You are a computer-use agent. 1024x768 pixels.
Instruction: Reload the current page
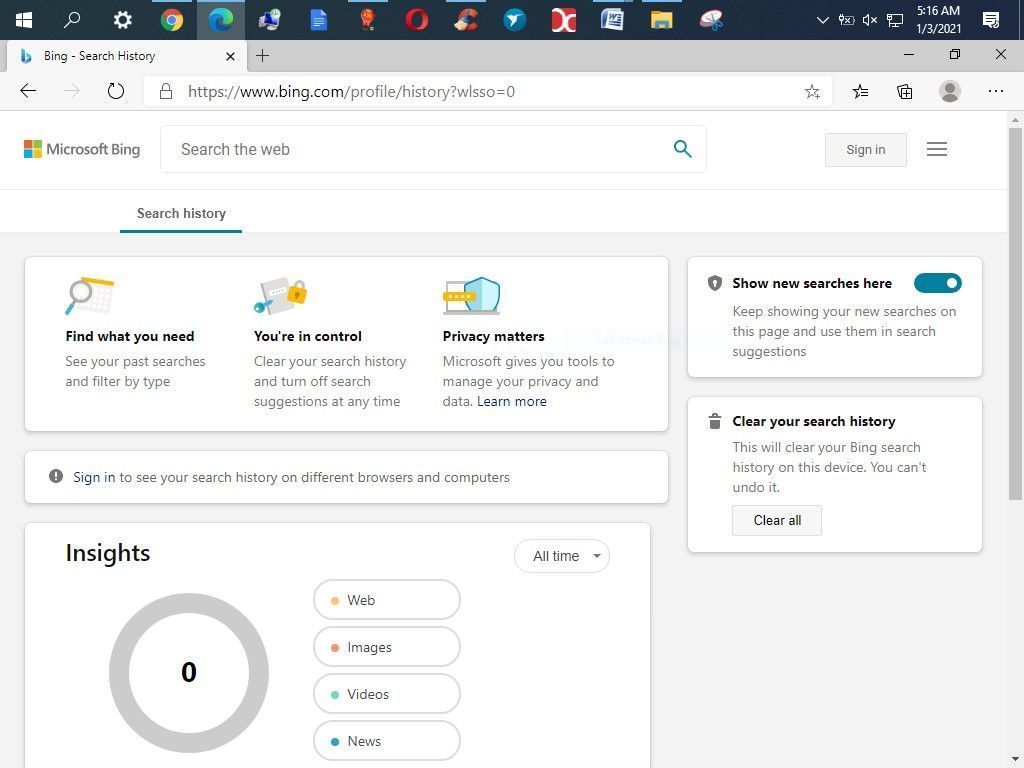[116, 91]
